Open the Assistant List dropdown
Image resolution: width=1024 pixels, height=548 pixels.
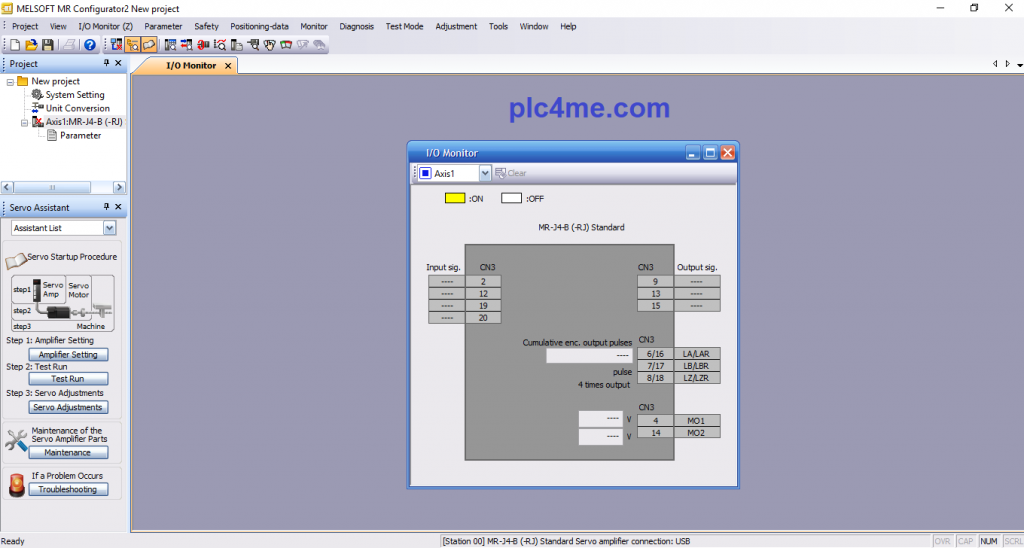point(109,228)
